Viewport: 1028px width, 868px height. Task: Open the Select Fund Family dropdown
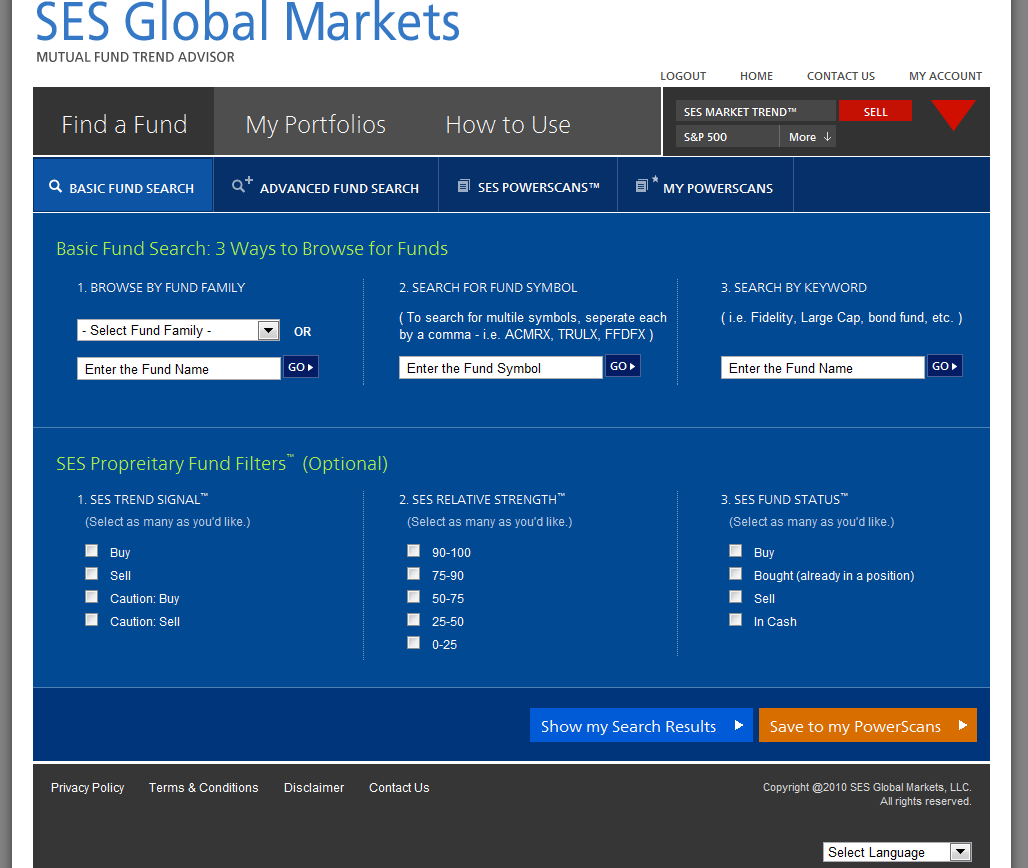[x=178, y=331]
